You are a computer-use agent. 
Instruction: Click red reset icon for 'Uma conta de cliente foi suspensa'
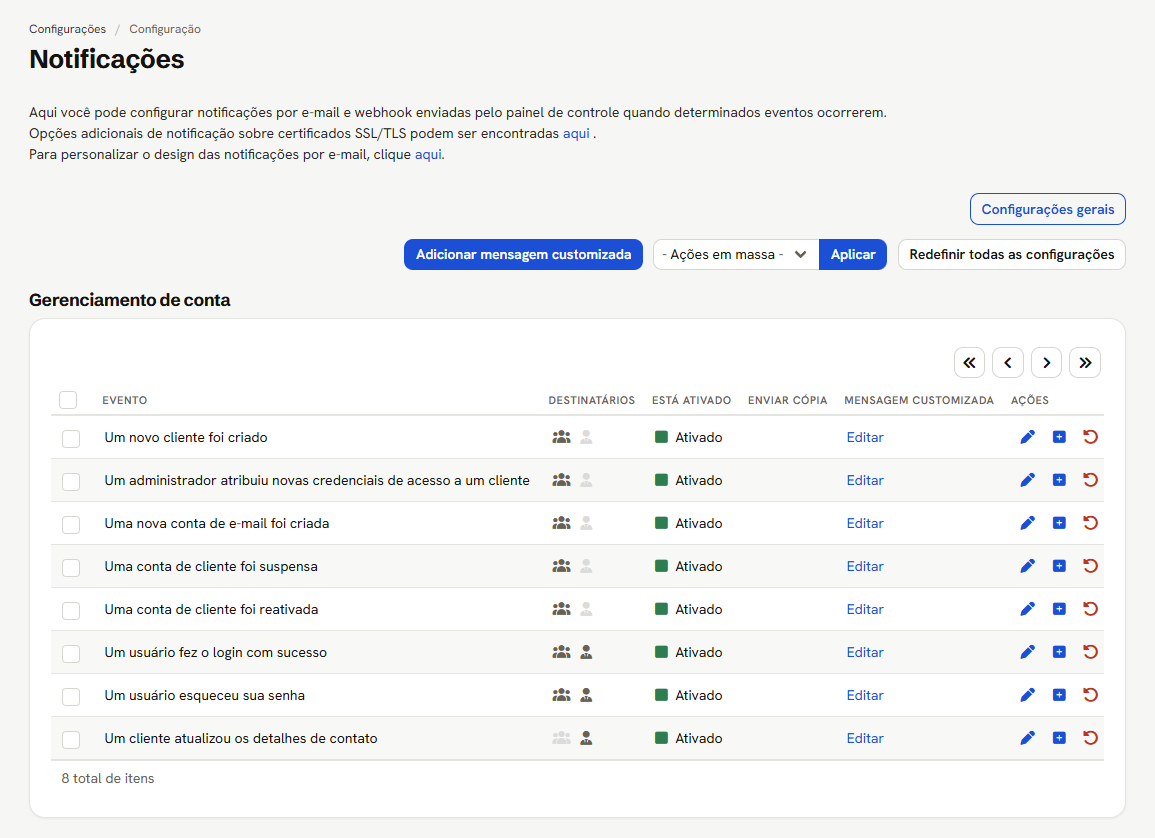pos(1090,566)
